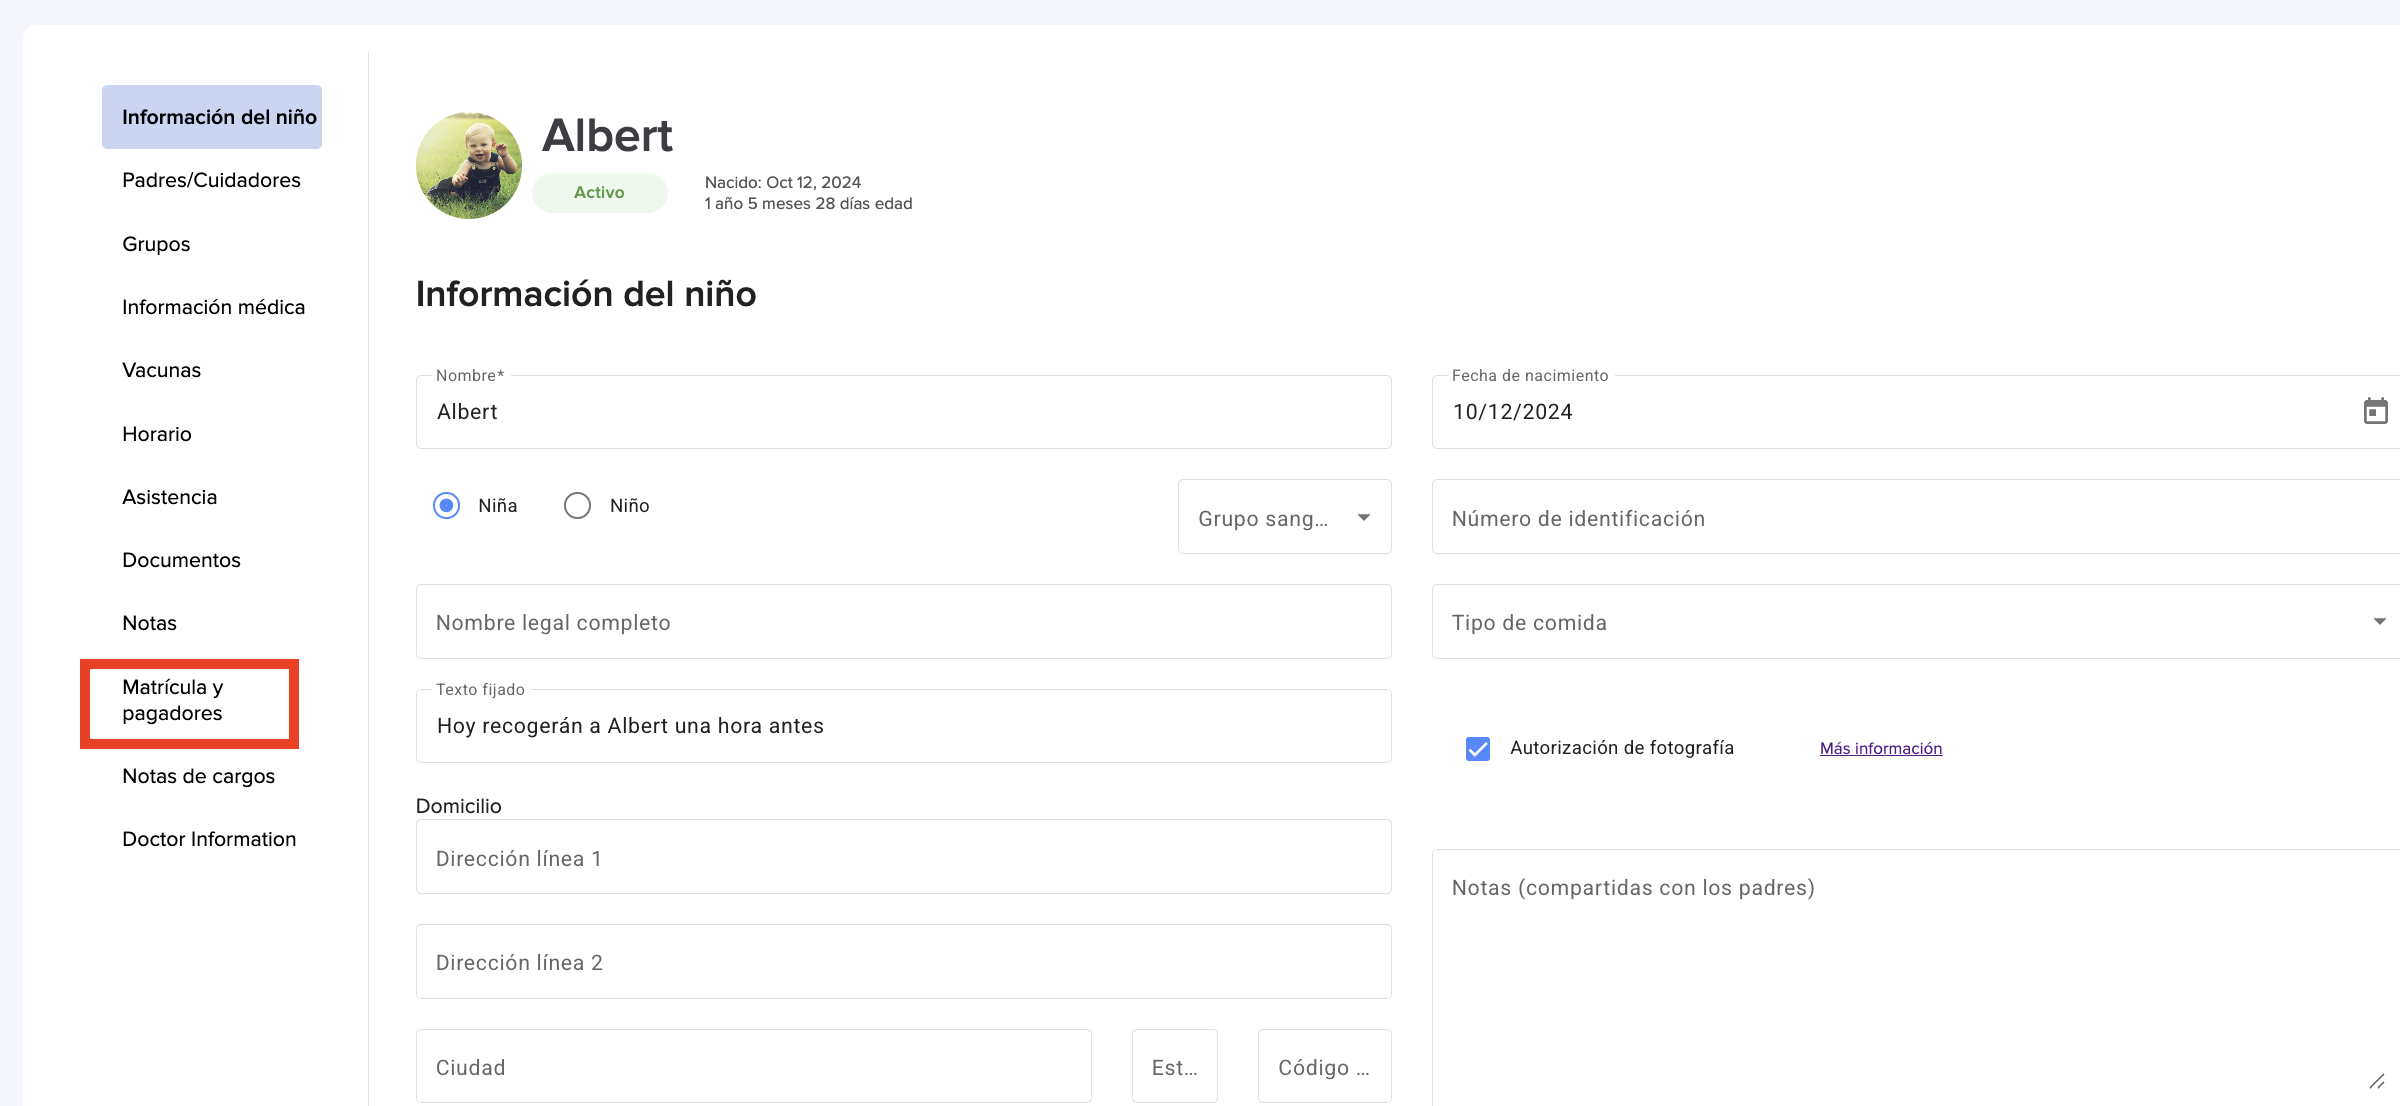Click Albert's profile photo

tap(469, 166)
